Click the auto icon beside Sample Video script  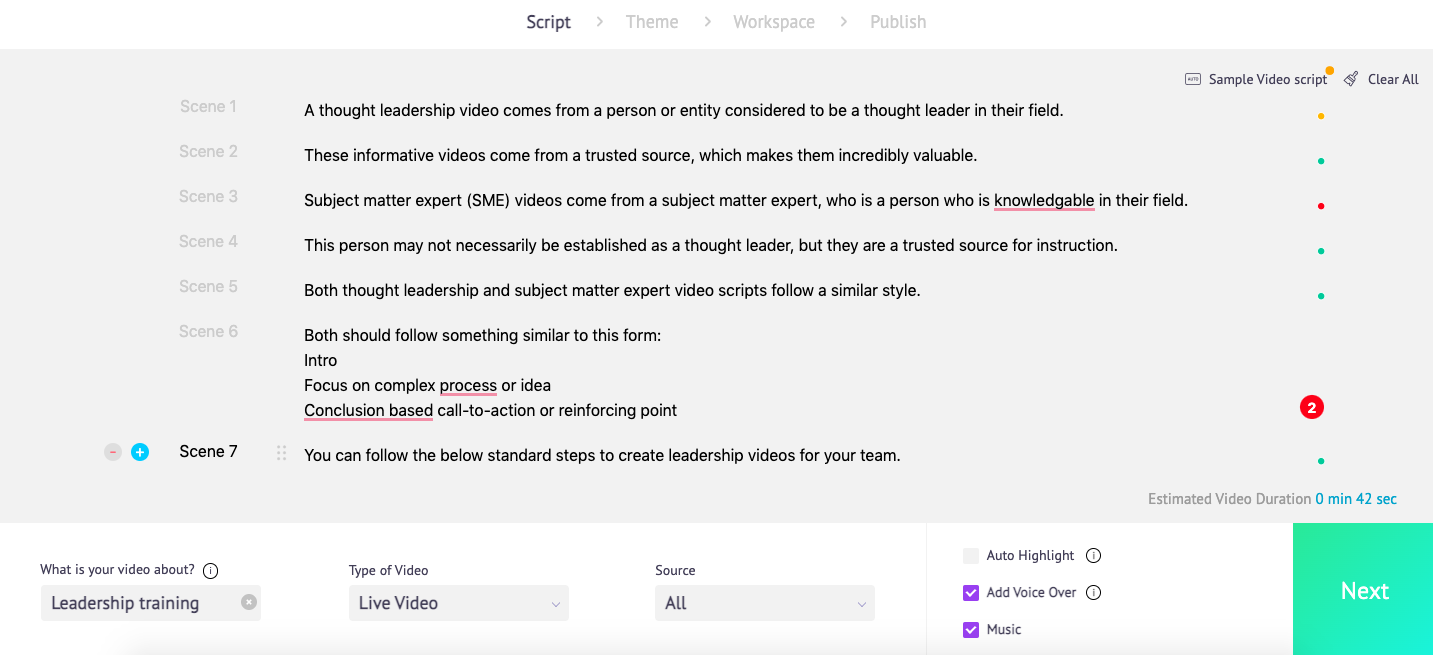[1193, 78]
